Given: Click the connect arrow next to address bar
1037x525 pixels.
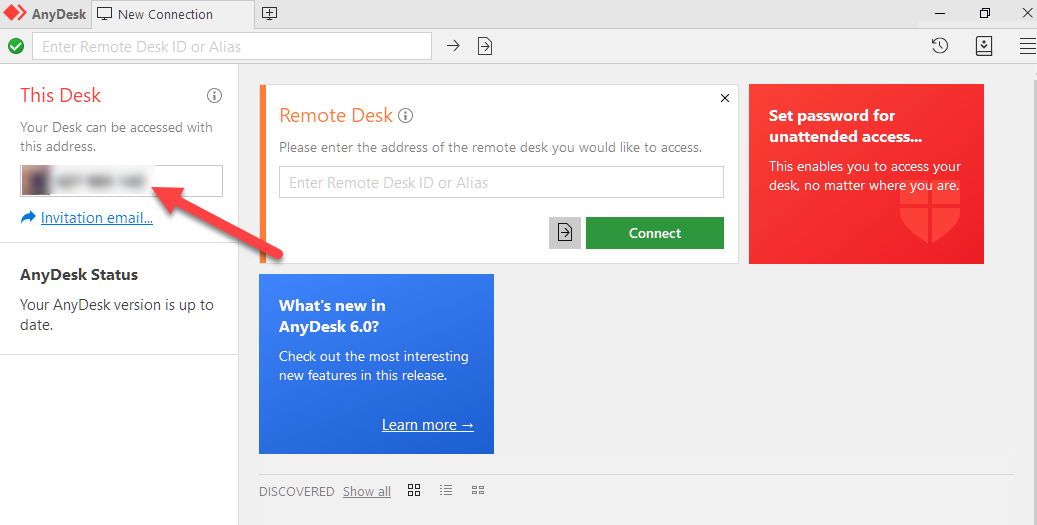Looking at the screenshot, I should [x=453, y=46].
